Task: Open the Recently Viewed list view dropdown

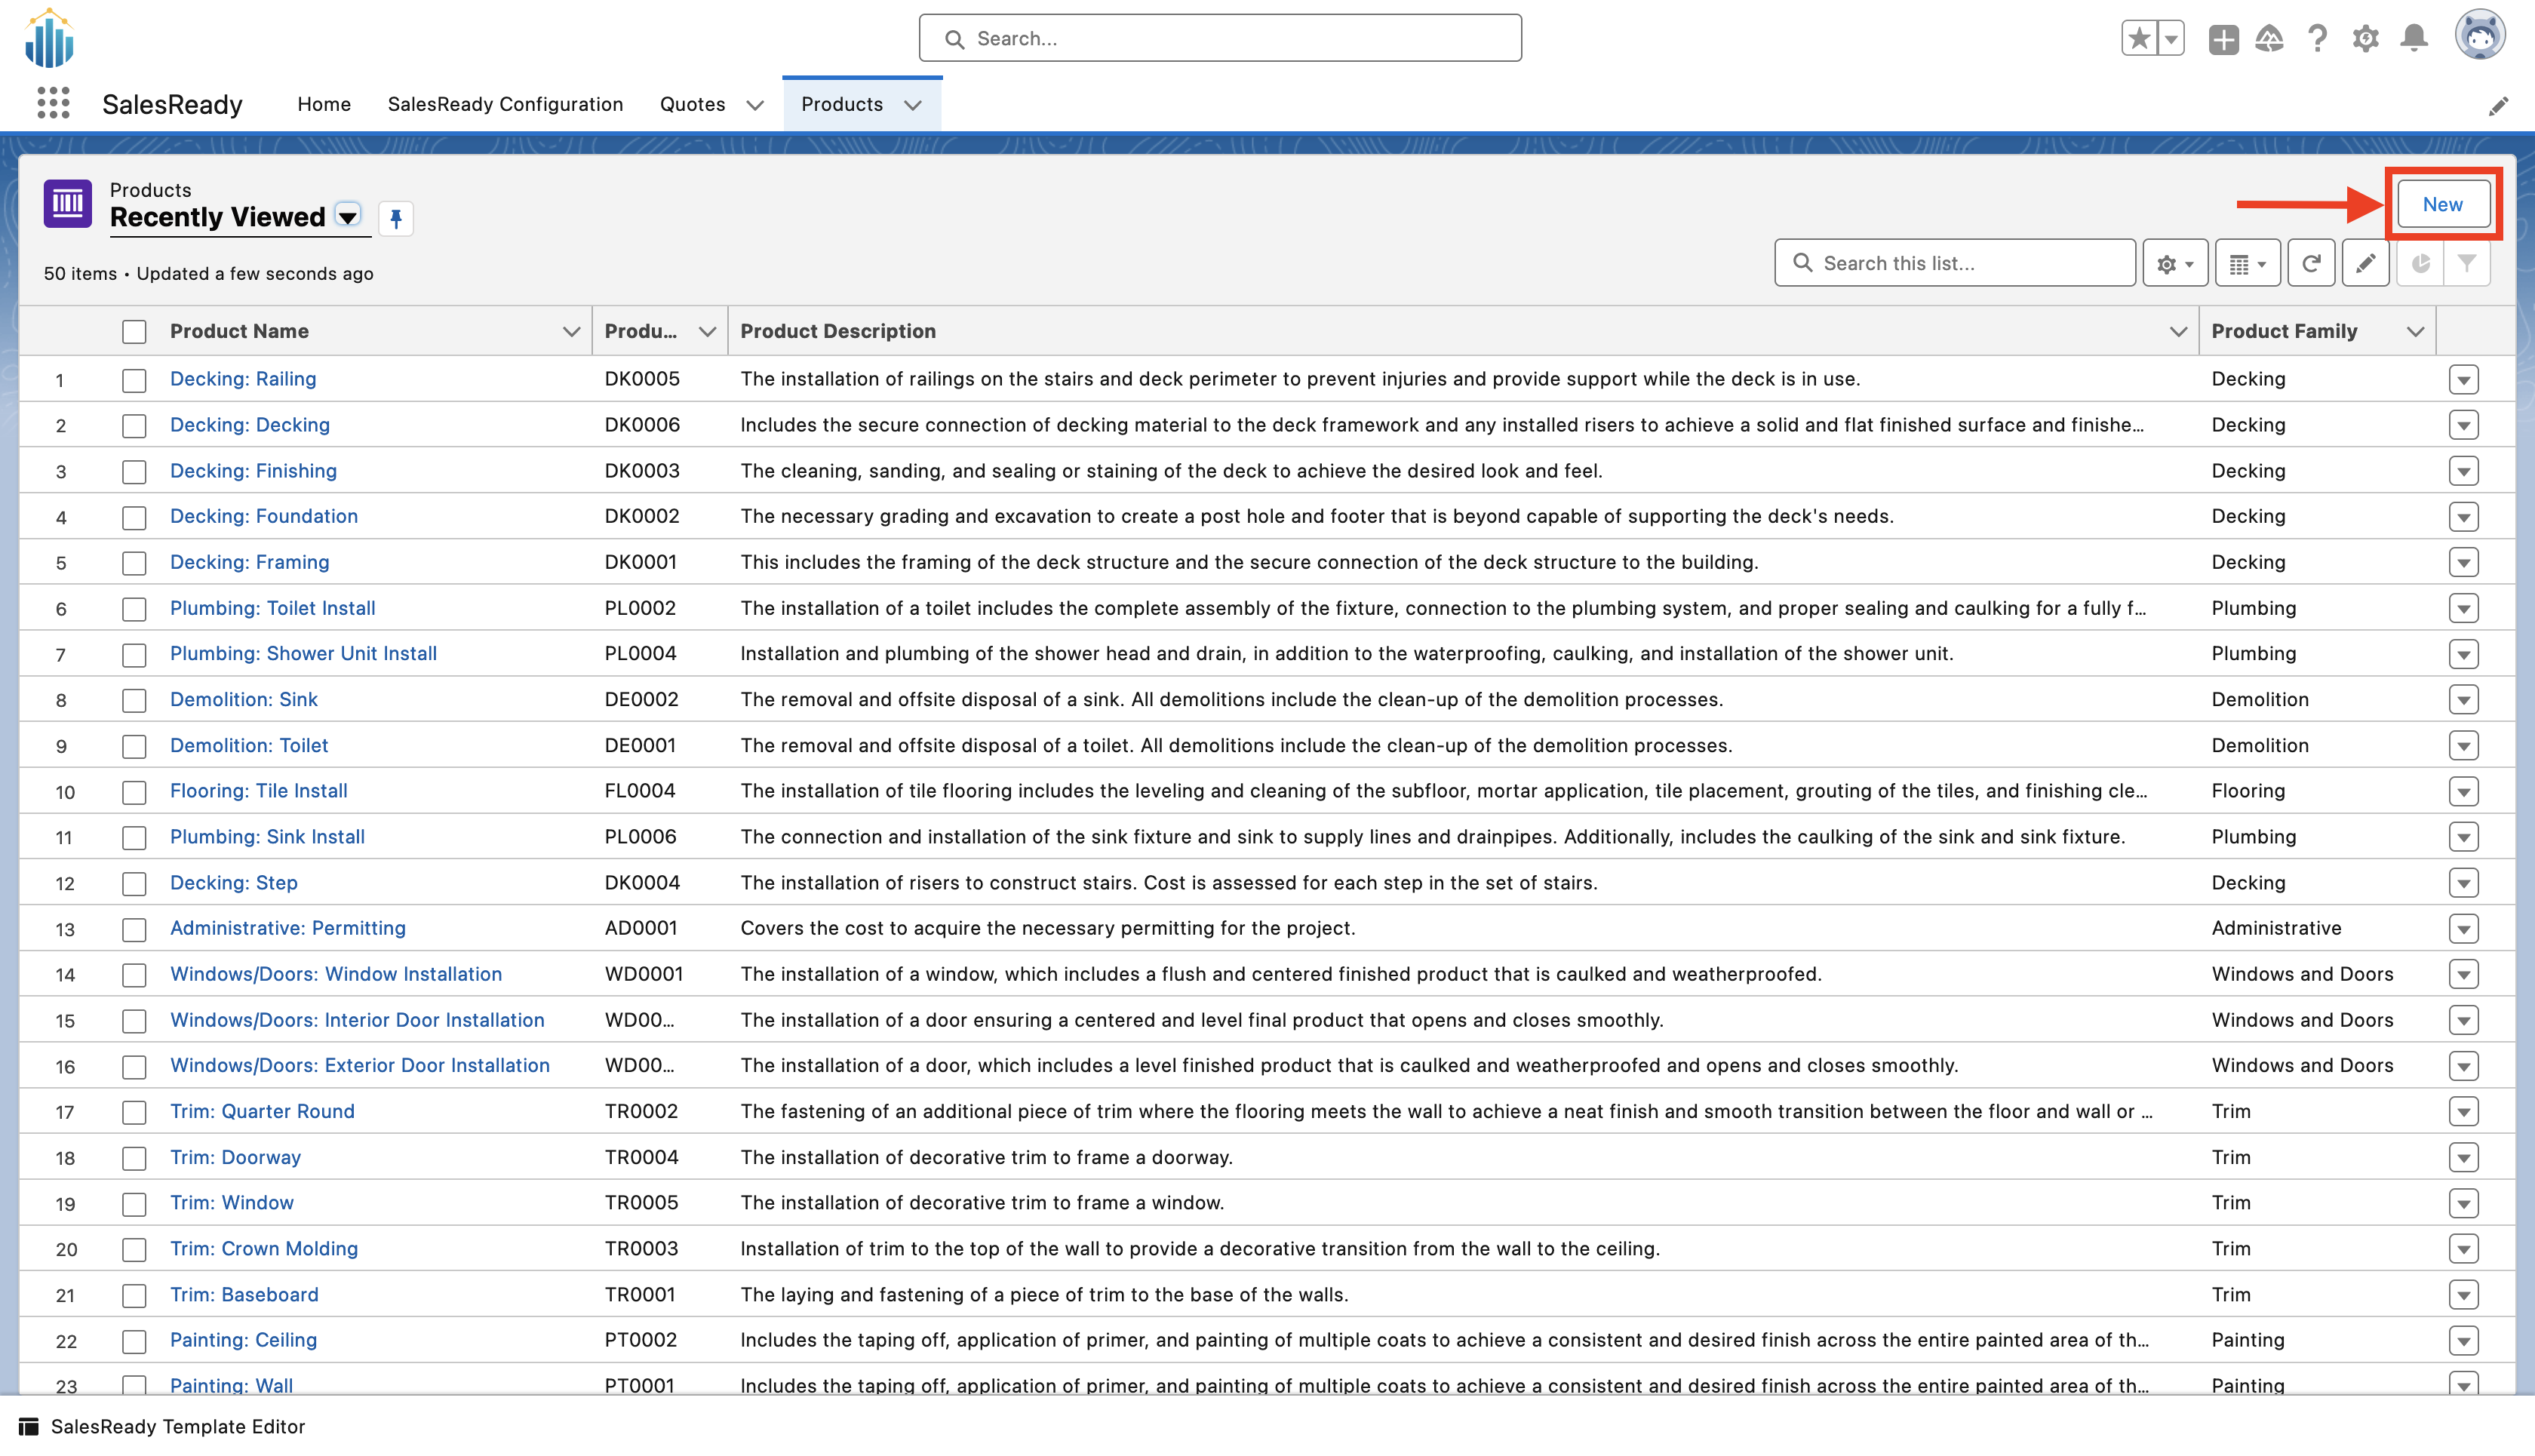Action: pyautogui.click(x=347, y=217)
